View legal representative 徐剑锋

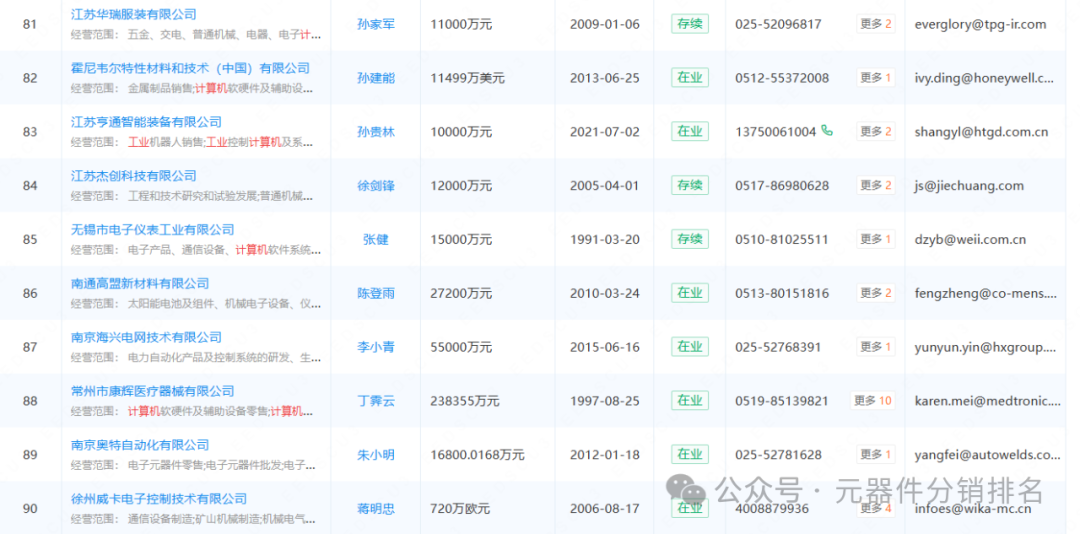tap(376, 185)
